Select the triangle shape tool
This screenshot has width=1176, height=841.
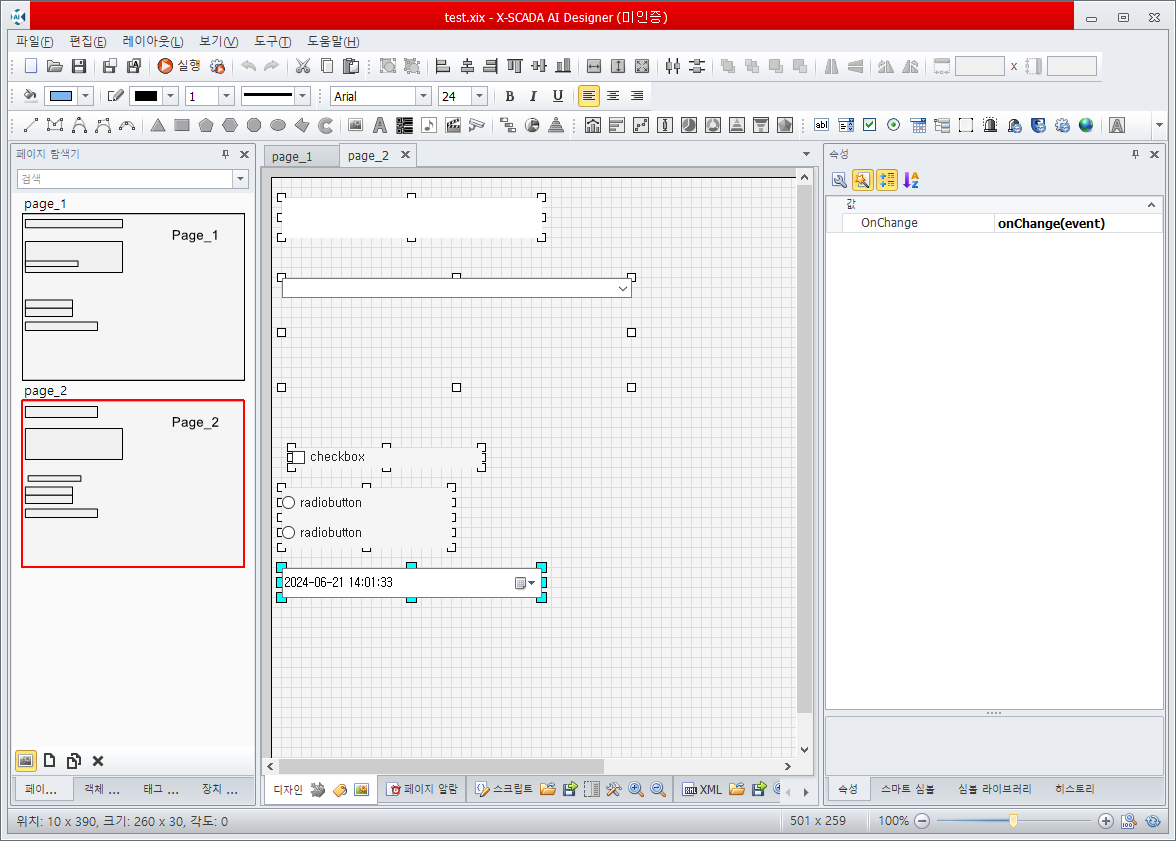(x=158, y=125)
